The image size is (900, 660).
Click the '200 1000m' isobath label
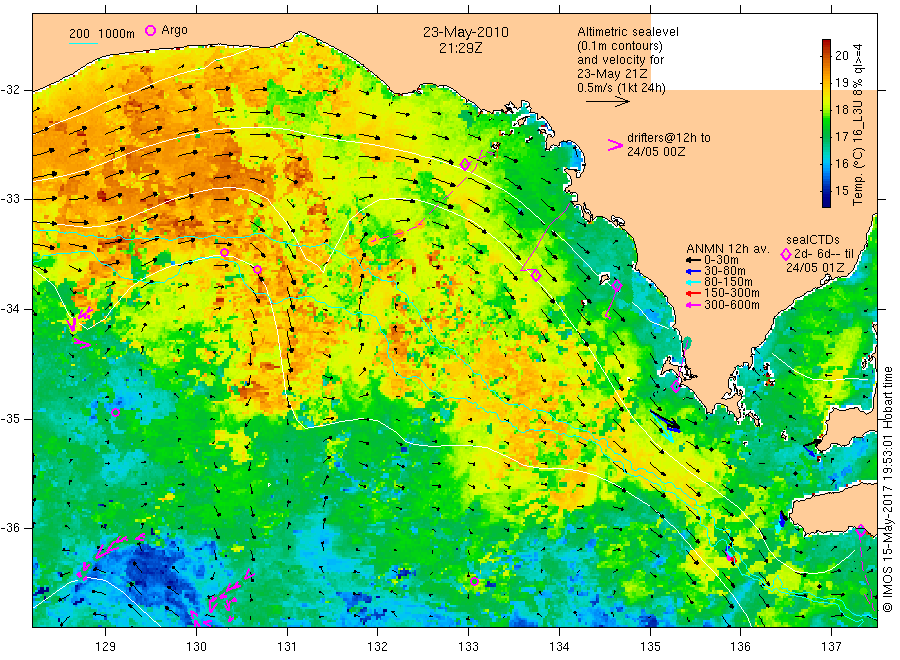coord(102,34)
